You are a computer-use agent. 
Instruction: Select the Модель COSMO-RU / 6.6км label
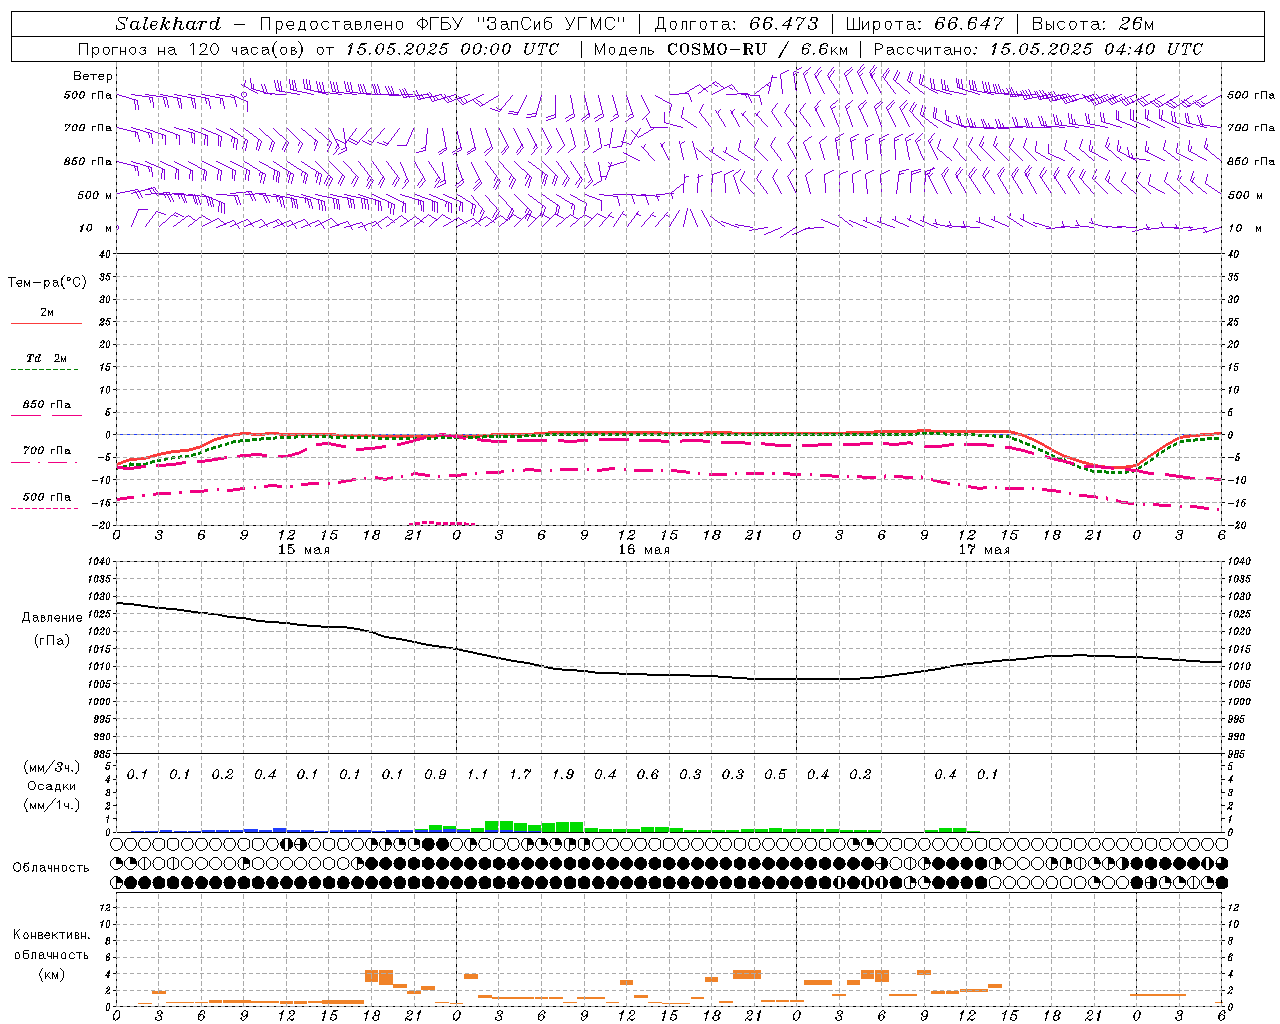click(721, 49)
